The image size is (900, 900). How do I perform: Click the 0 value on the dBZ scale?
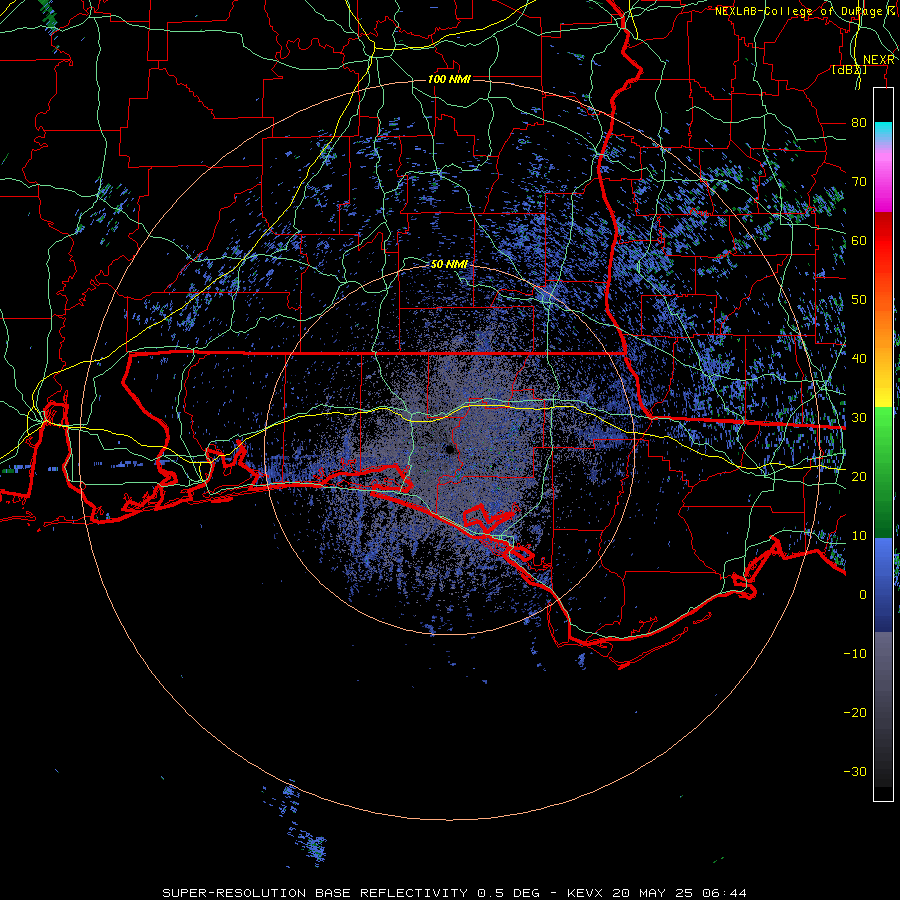point(863,595)
